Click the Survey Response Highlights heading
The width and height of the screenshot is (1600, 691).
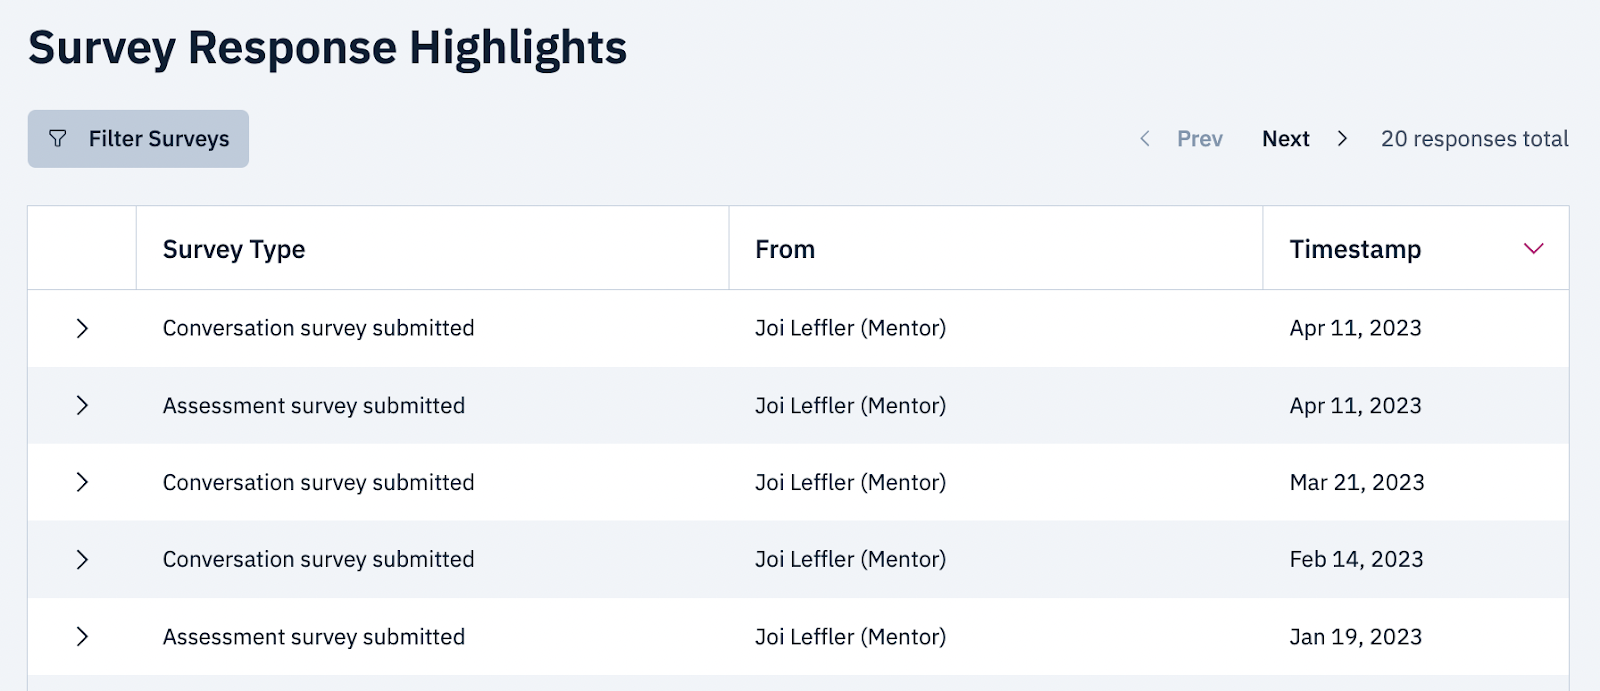click(x=327, y=48)
